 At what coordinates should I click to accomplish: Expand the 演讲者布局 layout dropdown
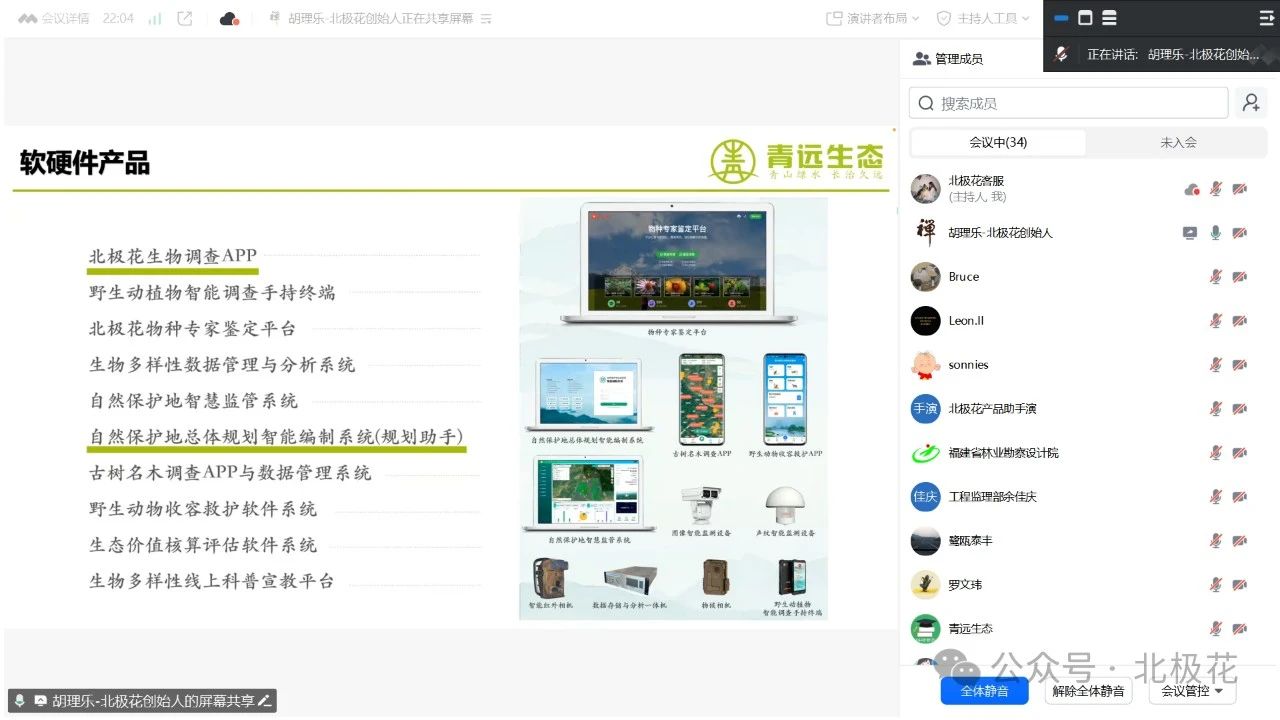pyautogui.click(x=875, y=18)
